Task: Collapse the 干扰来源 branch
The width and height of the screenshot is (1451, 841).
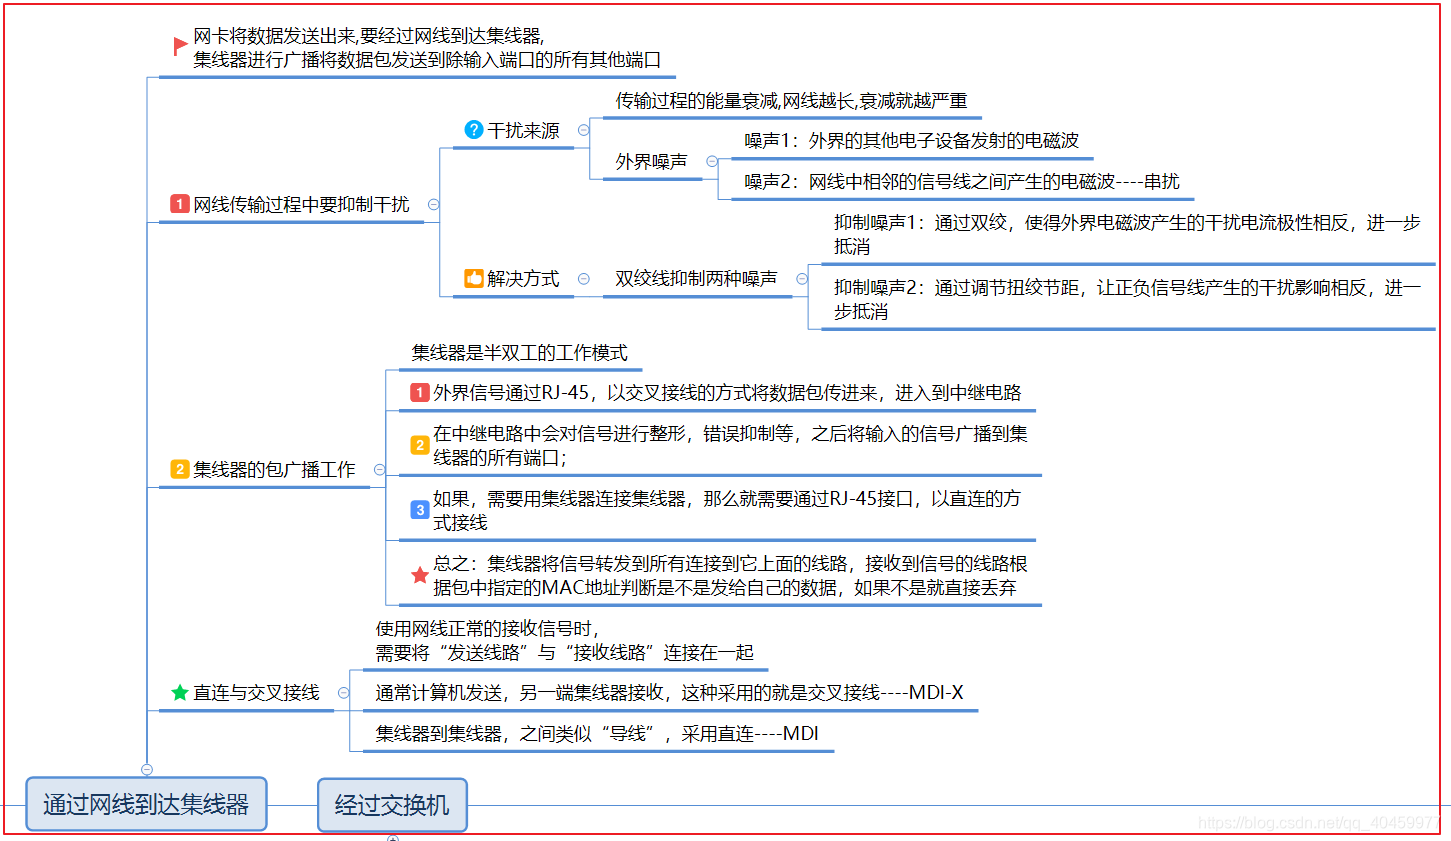Action: tap(584, 130)
